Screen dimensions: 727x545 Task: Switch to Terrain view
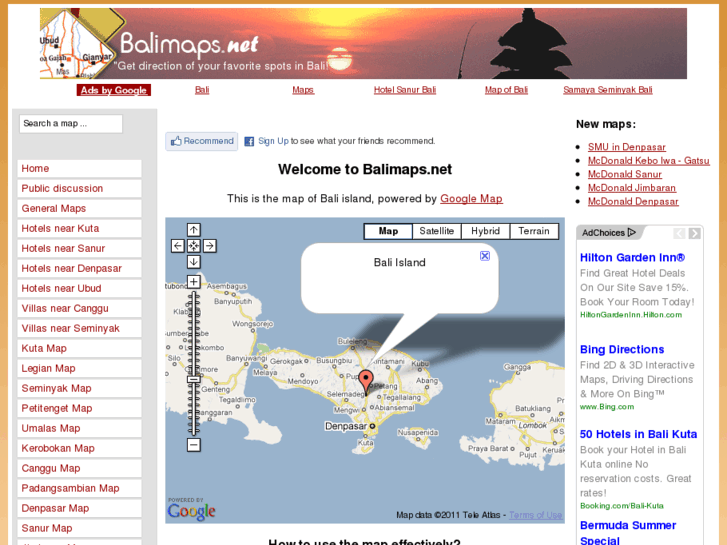pos(534,231)
